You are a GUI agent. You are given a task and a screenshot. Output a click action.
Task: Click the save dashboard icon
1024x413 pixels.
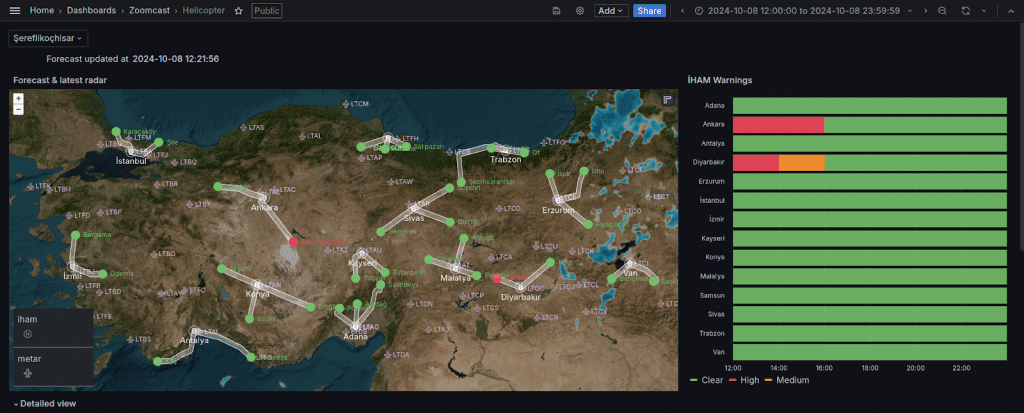pos(557,10)
